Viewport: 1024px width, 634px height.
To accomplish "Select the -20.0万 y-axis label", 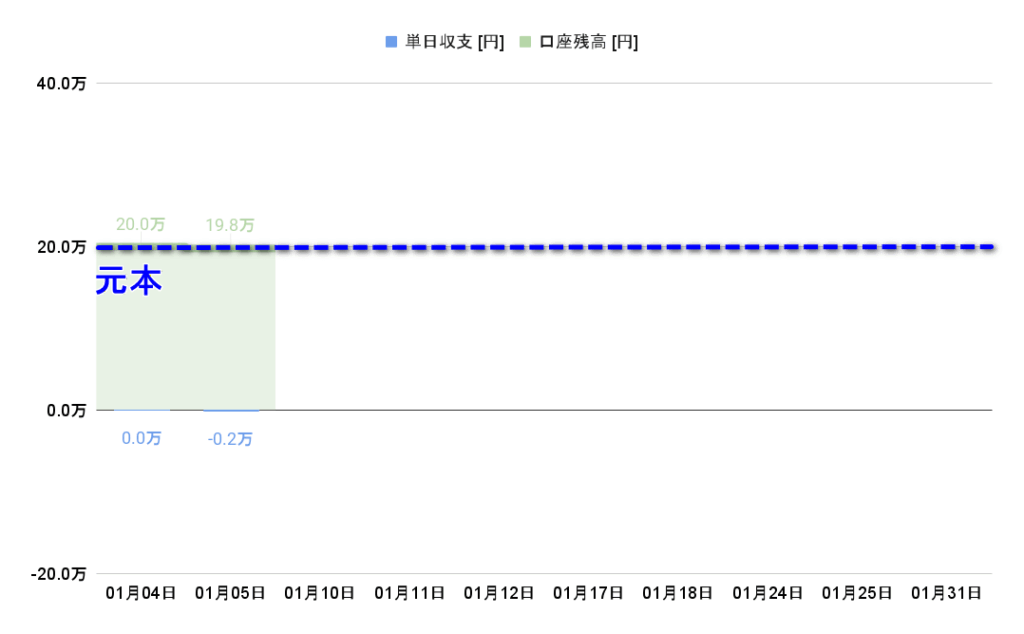I will pyautogui.click(x=58, y=574).
